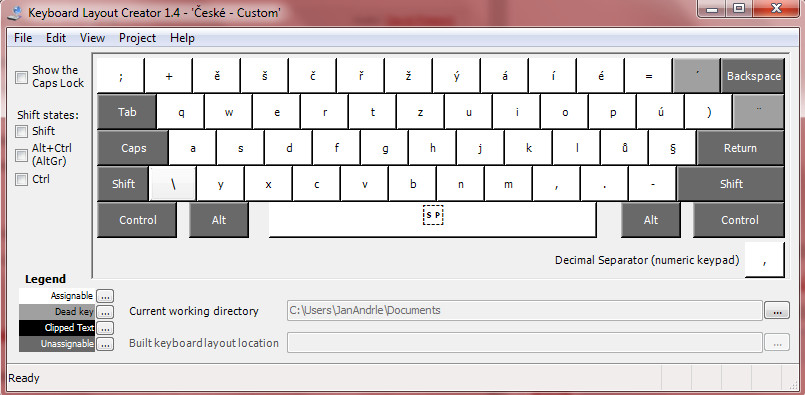Viewport: 805px width, 395px height.
Task: Click the Clipped Text black color swatch
Action: tap(56, 328)
